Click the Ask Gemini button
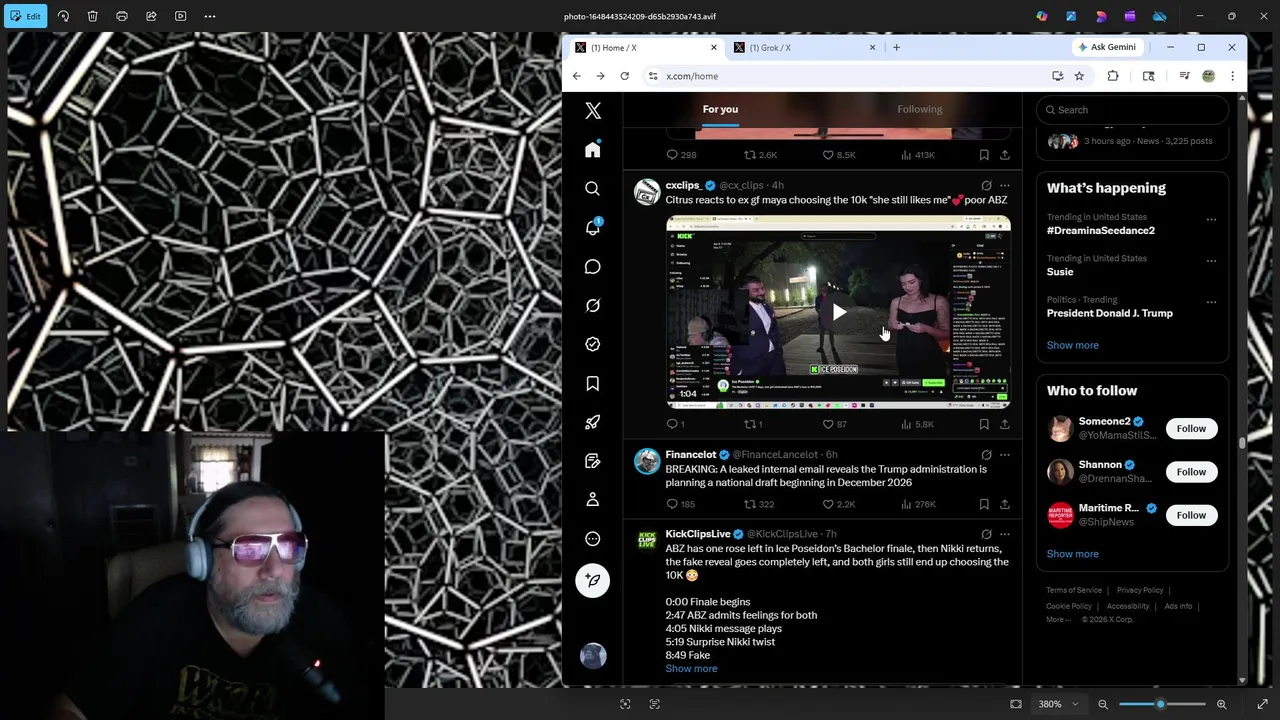The image size is (1280, 720). pyautogui.click(x=1107, y=47)
